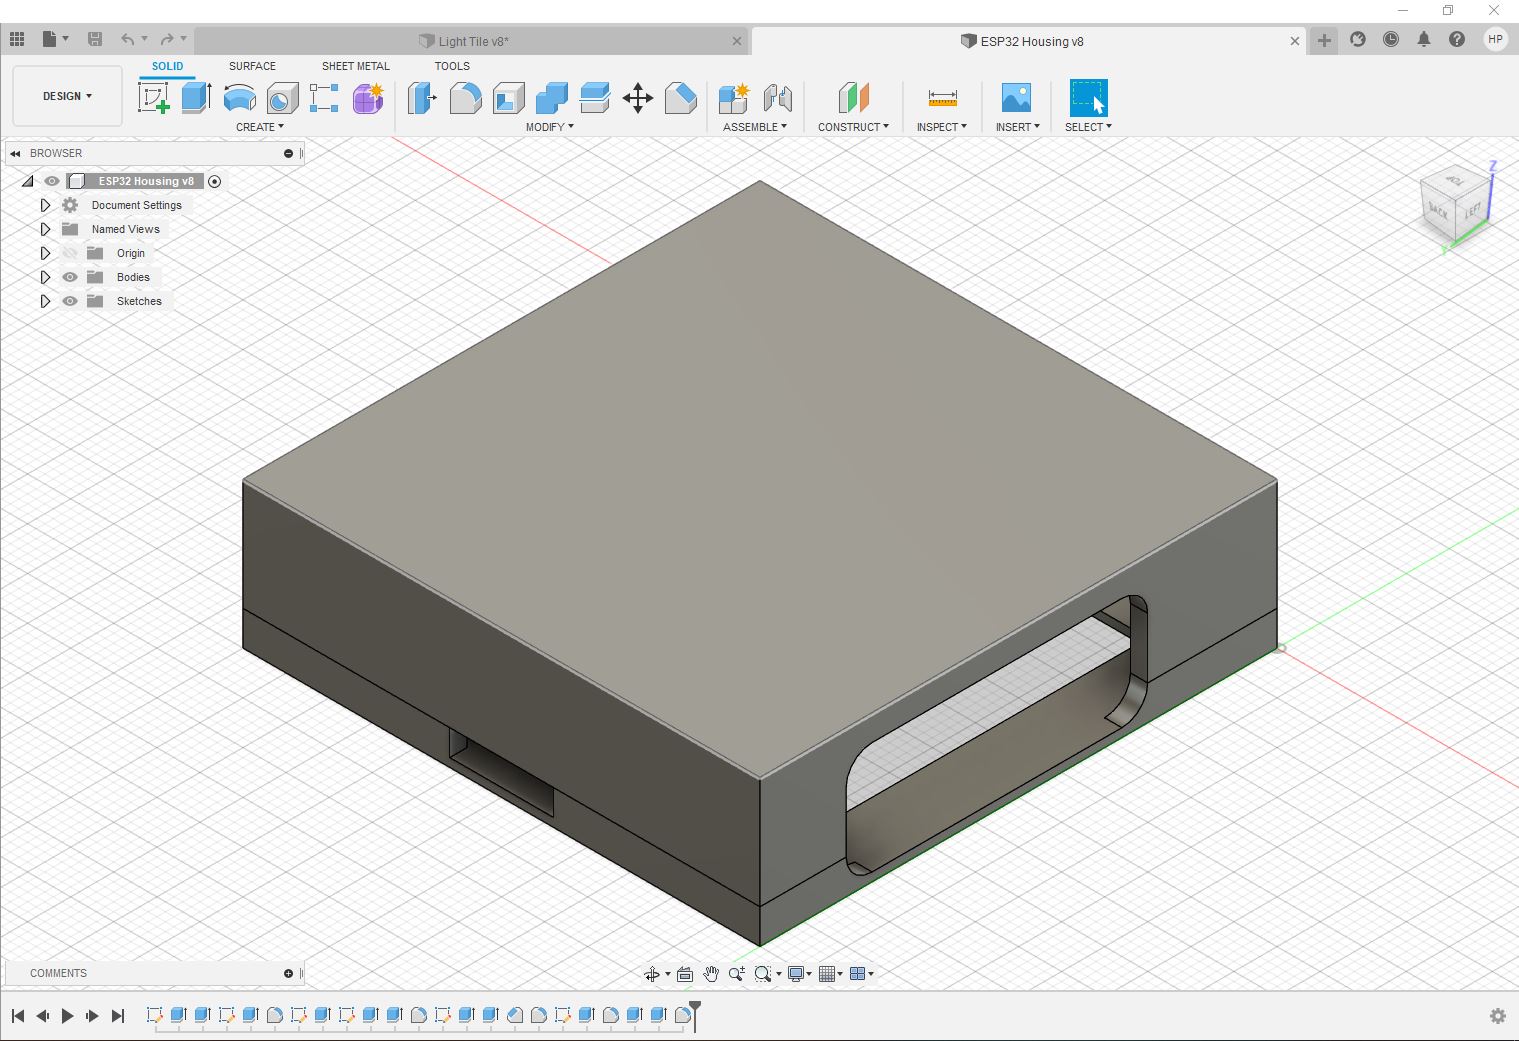Collapse the browser with the double-arrow button

(x=16, y=153)
